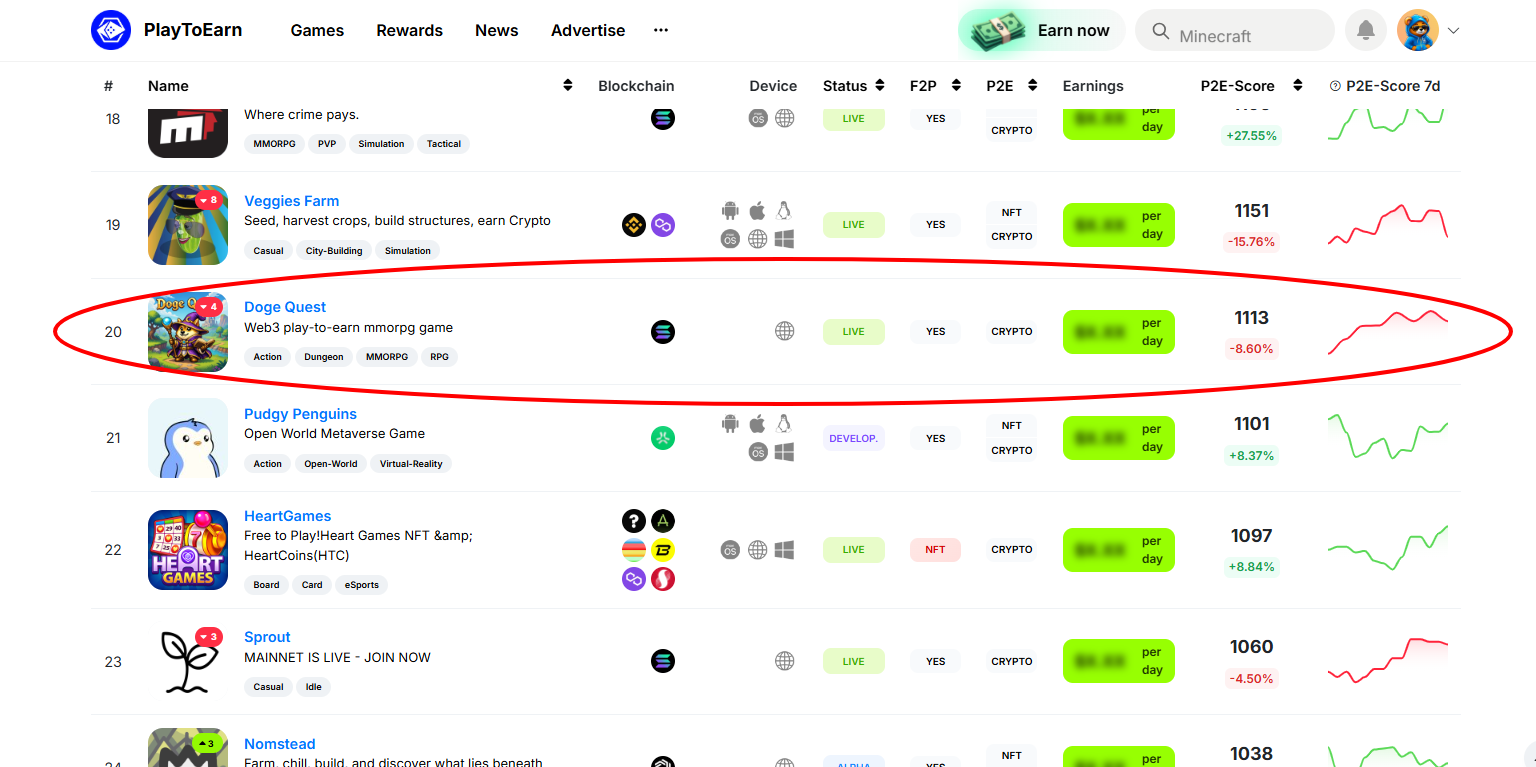Open Pudgy Penguins game link
The width and height of the screenshot is (1536, 767).
click(300, 414)
